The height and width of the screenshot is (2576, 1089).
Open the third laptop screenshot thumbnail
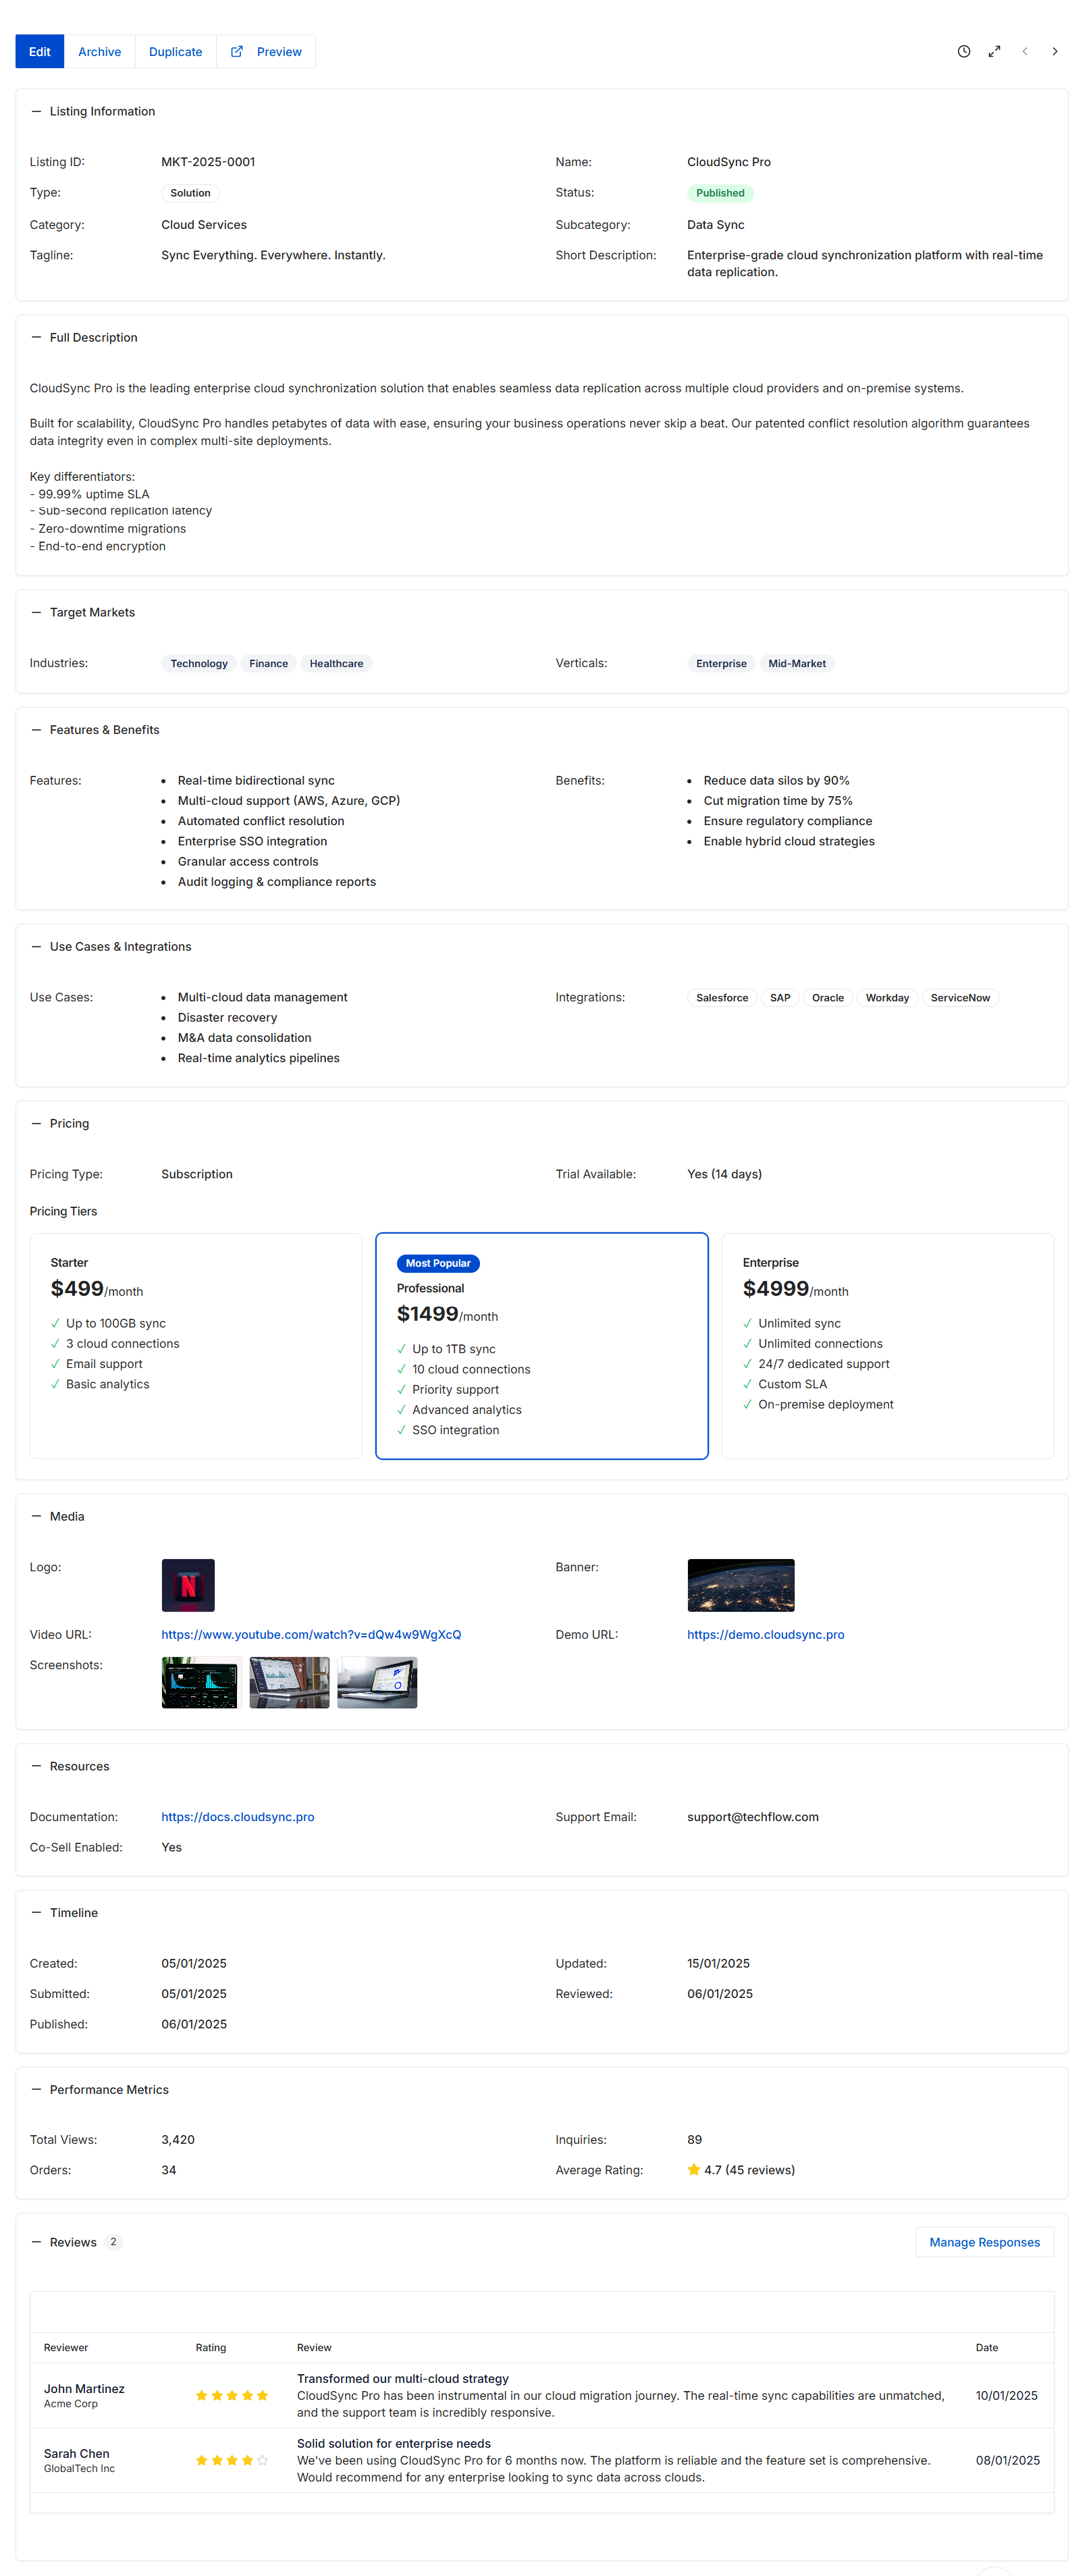click(x=377, y=1683)
